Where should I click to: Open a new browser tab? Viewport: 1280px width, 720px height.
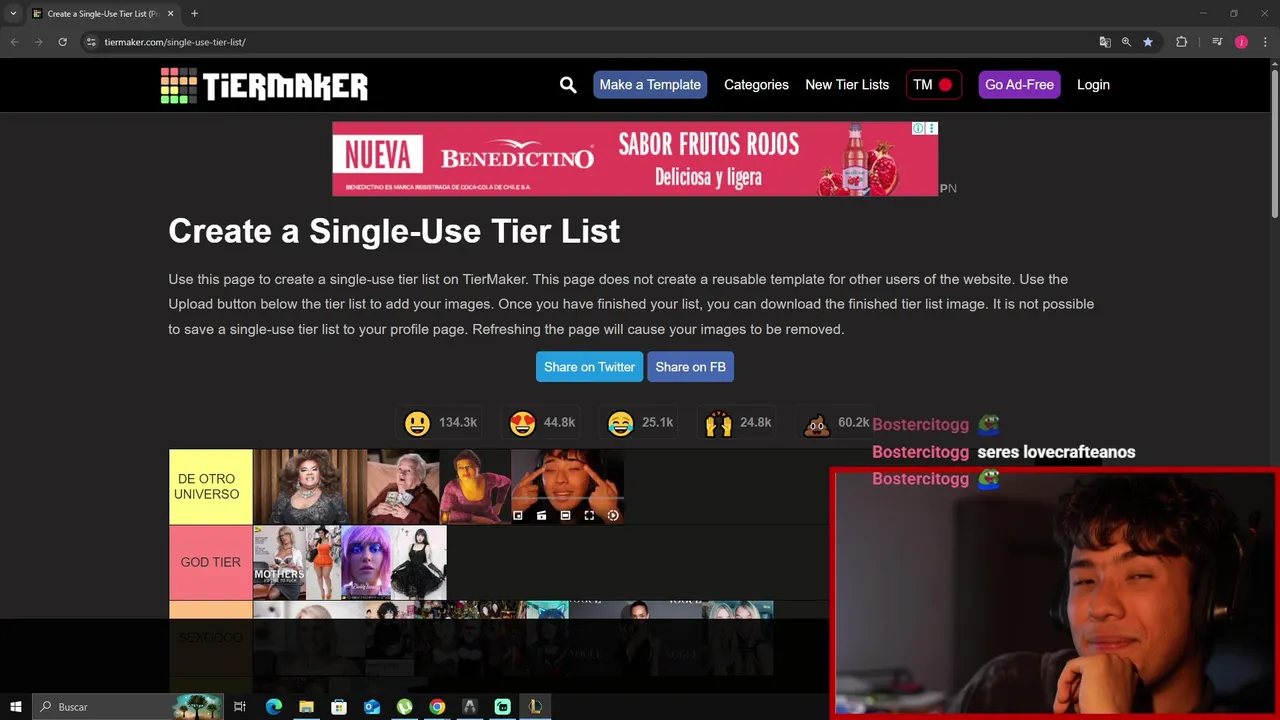(x=194, y=14)
